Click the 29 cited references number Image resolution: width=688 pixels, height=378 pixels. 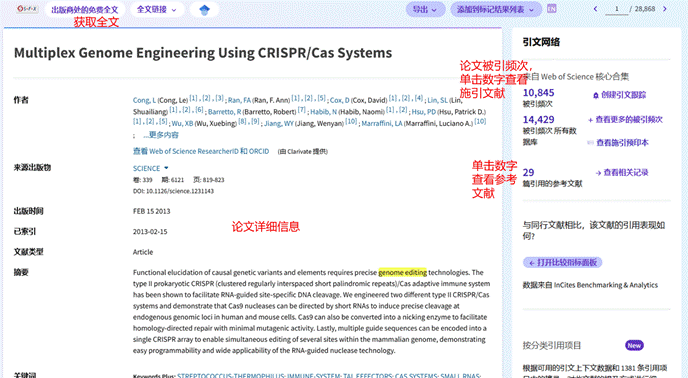click(528, 173)
